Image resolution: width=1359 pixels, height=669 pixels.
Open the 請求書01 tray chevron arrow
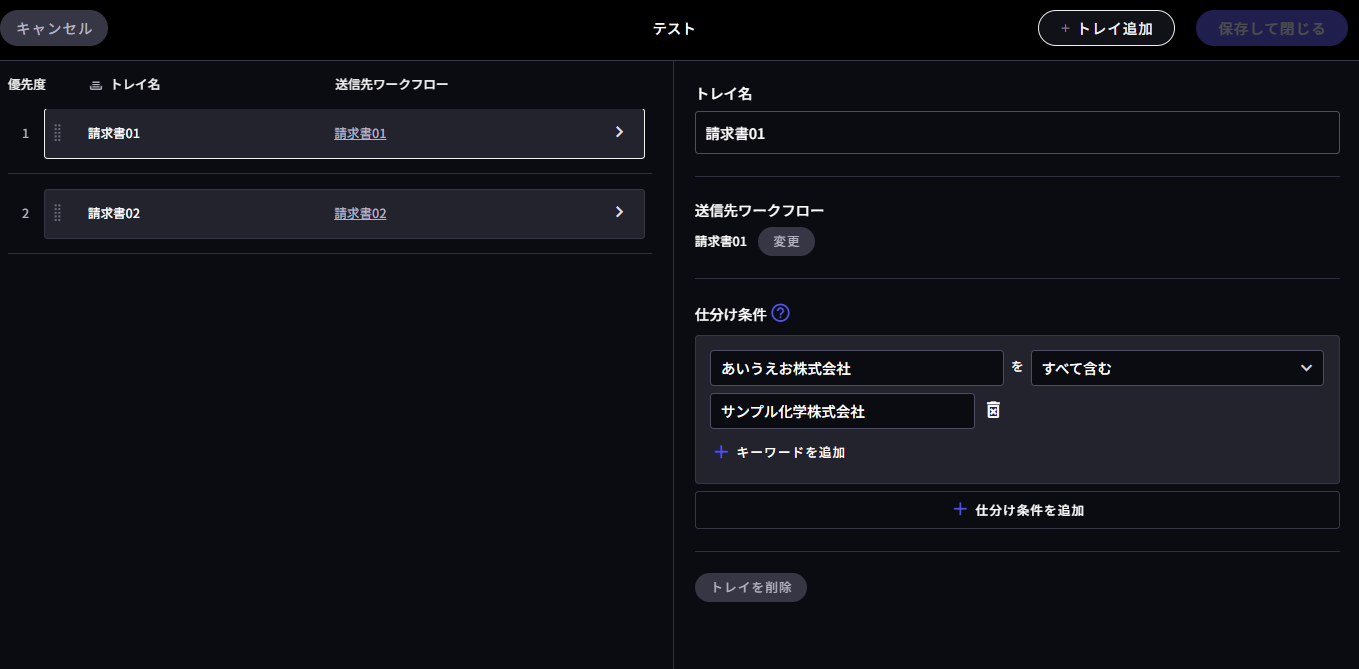click(x=619, y=132)
